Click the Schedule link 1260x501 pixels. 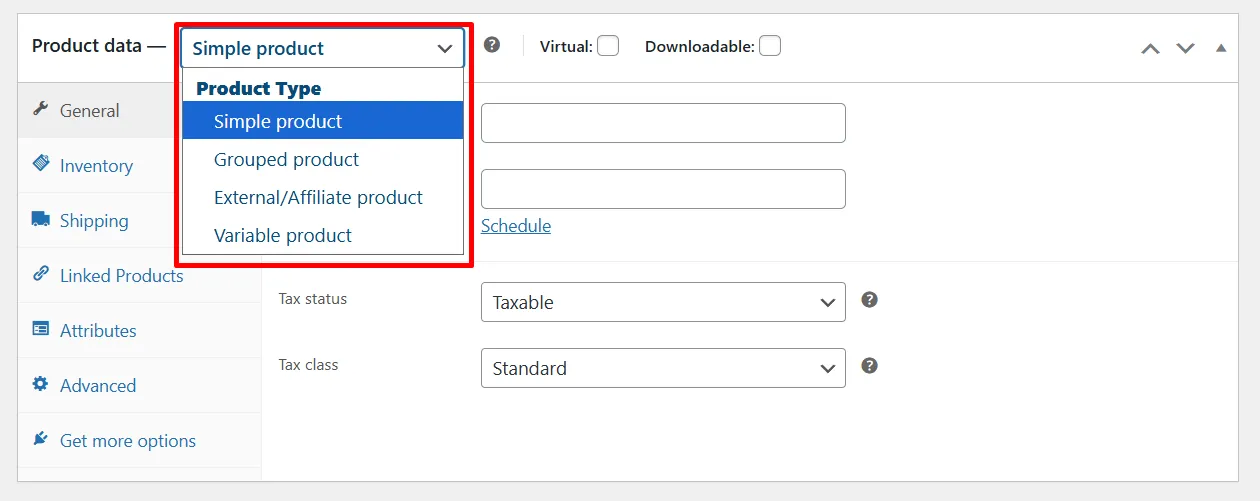(516, 226)
